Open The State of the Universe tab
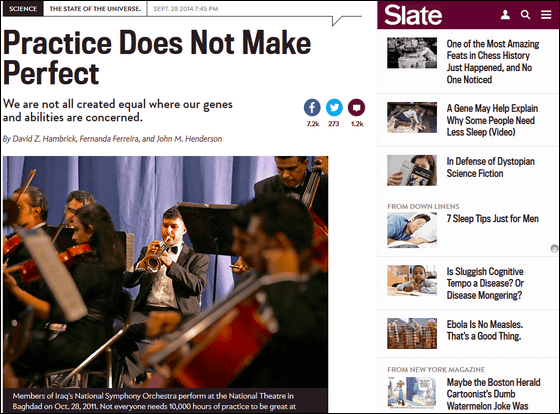 pos(95,9)
